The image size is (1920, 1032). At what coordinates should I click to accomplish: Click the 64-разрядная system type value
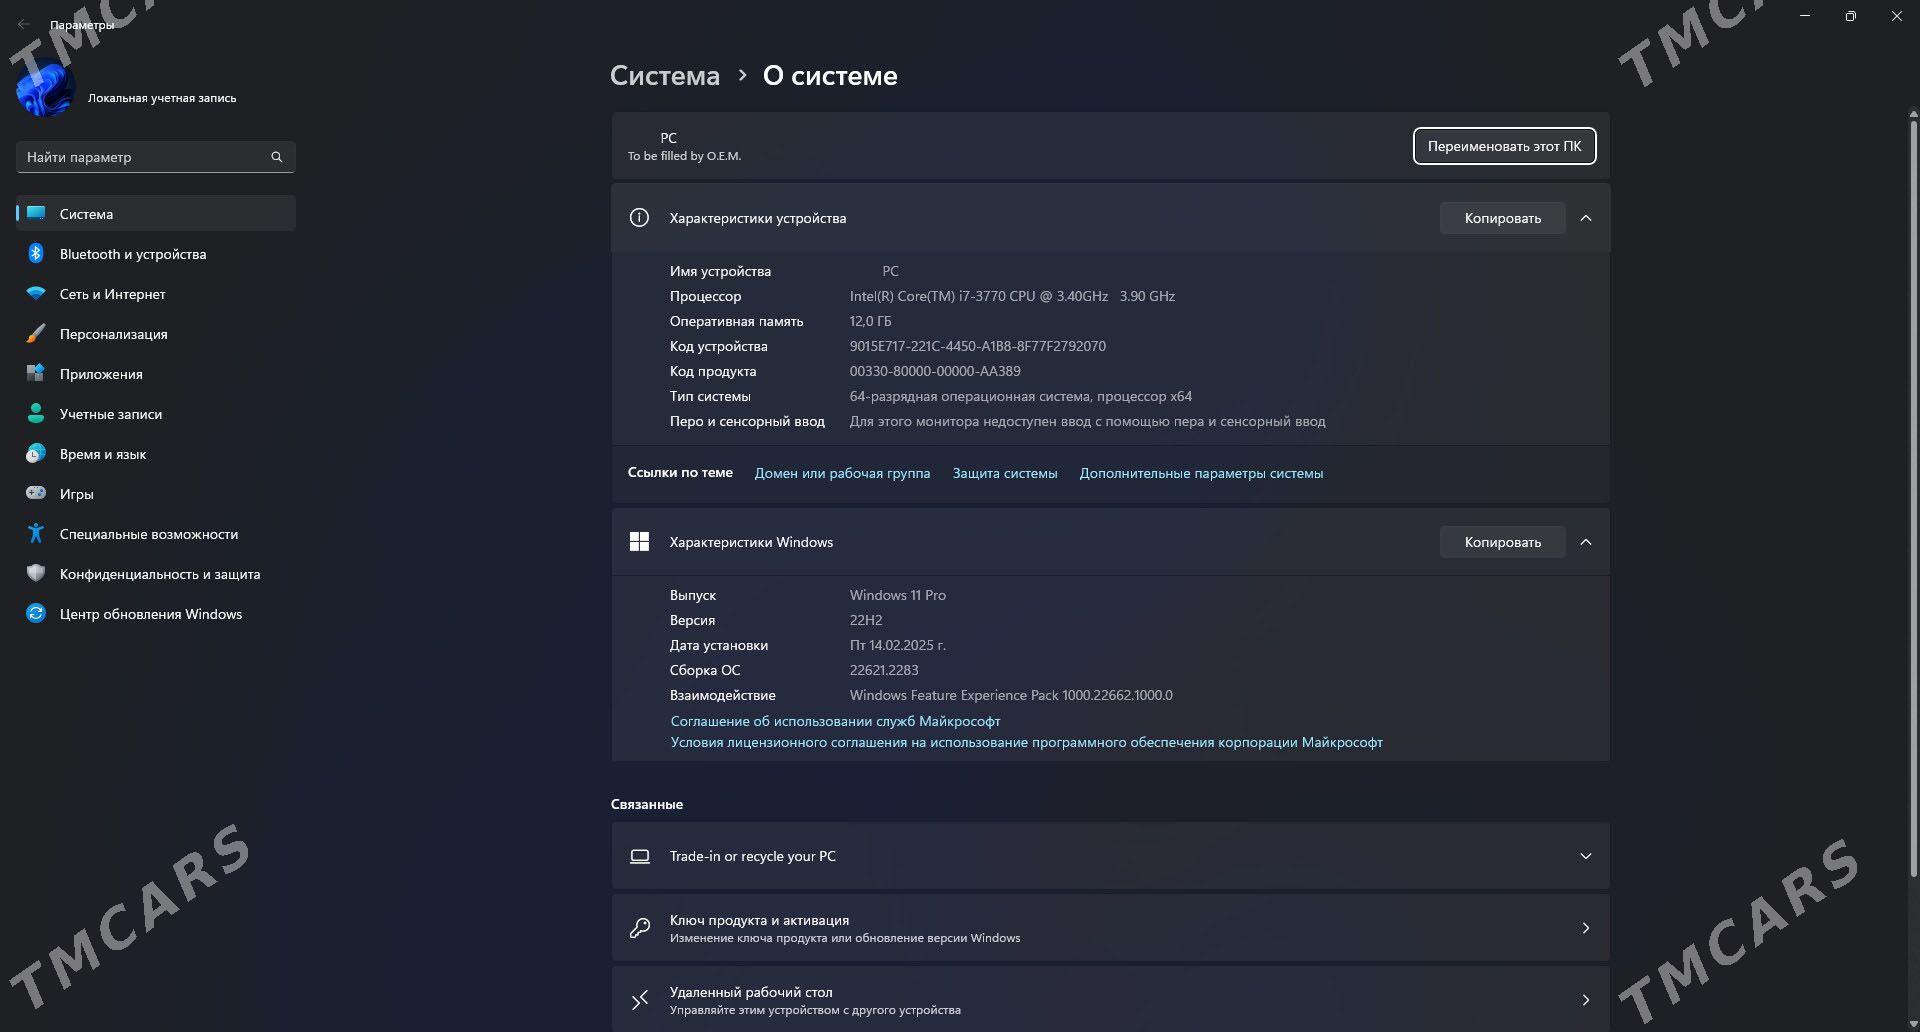(x=1020, y=396)
